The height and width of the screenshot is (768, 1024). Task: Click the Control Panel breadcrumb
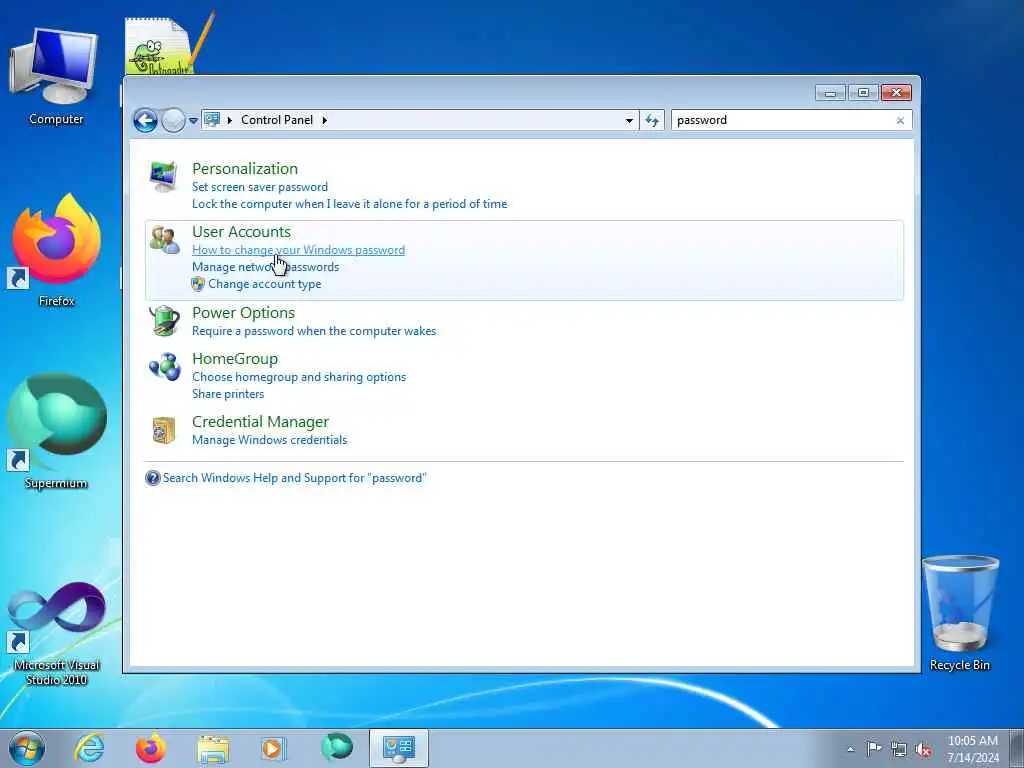coord(277,120)
